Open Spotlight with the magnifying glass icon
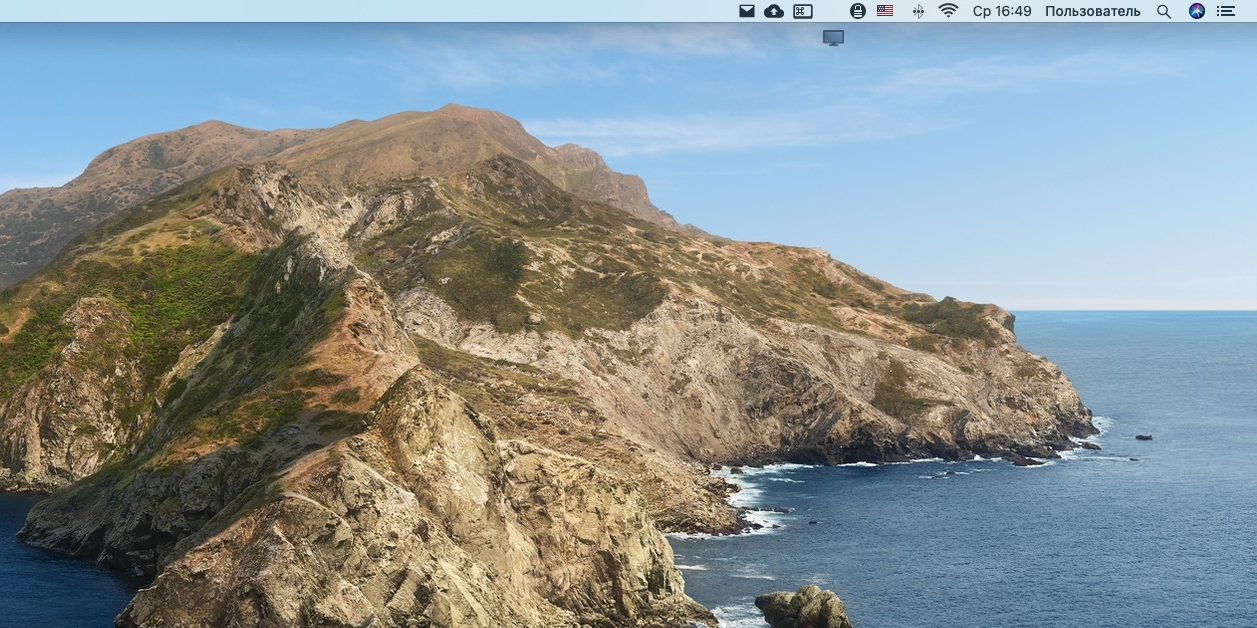 (1163, 11)
